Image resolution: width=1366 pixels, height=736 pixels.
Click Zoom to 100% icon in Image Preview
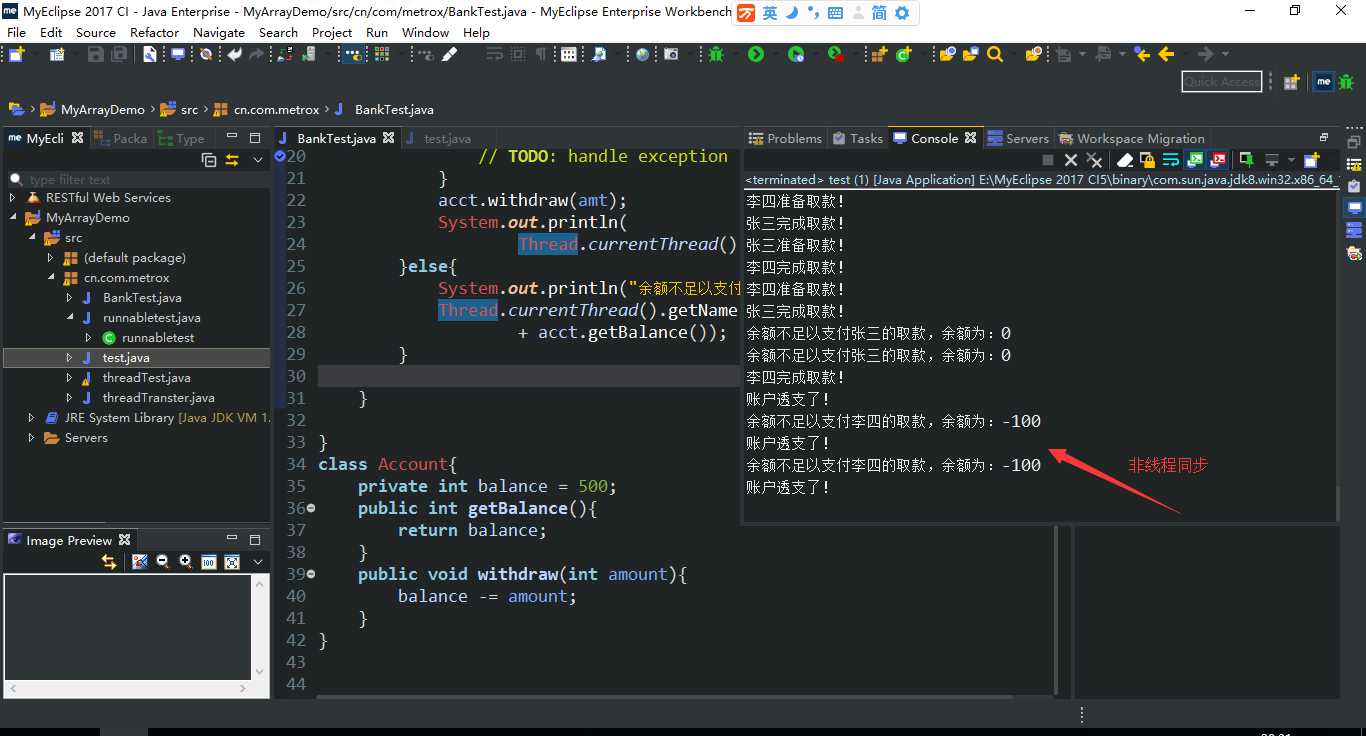(x=208, y=562)
